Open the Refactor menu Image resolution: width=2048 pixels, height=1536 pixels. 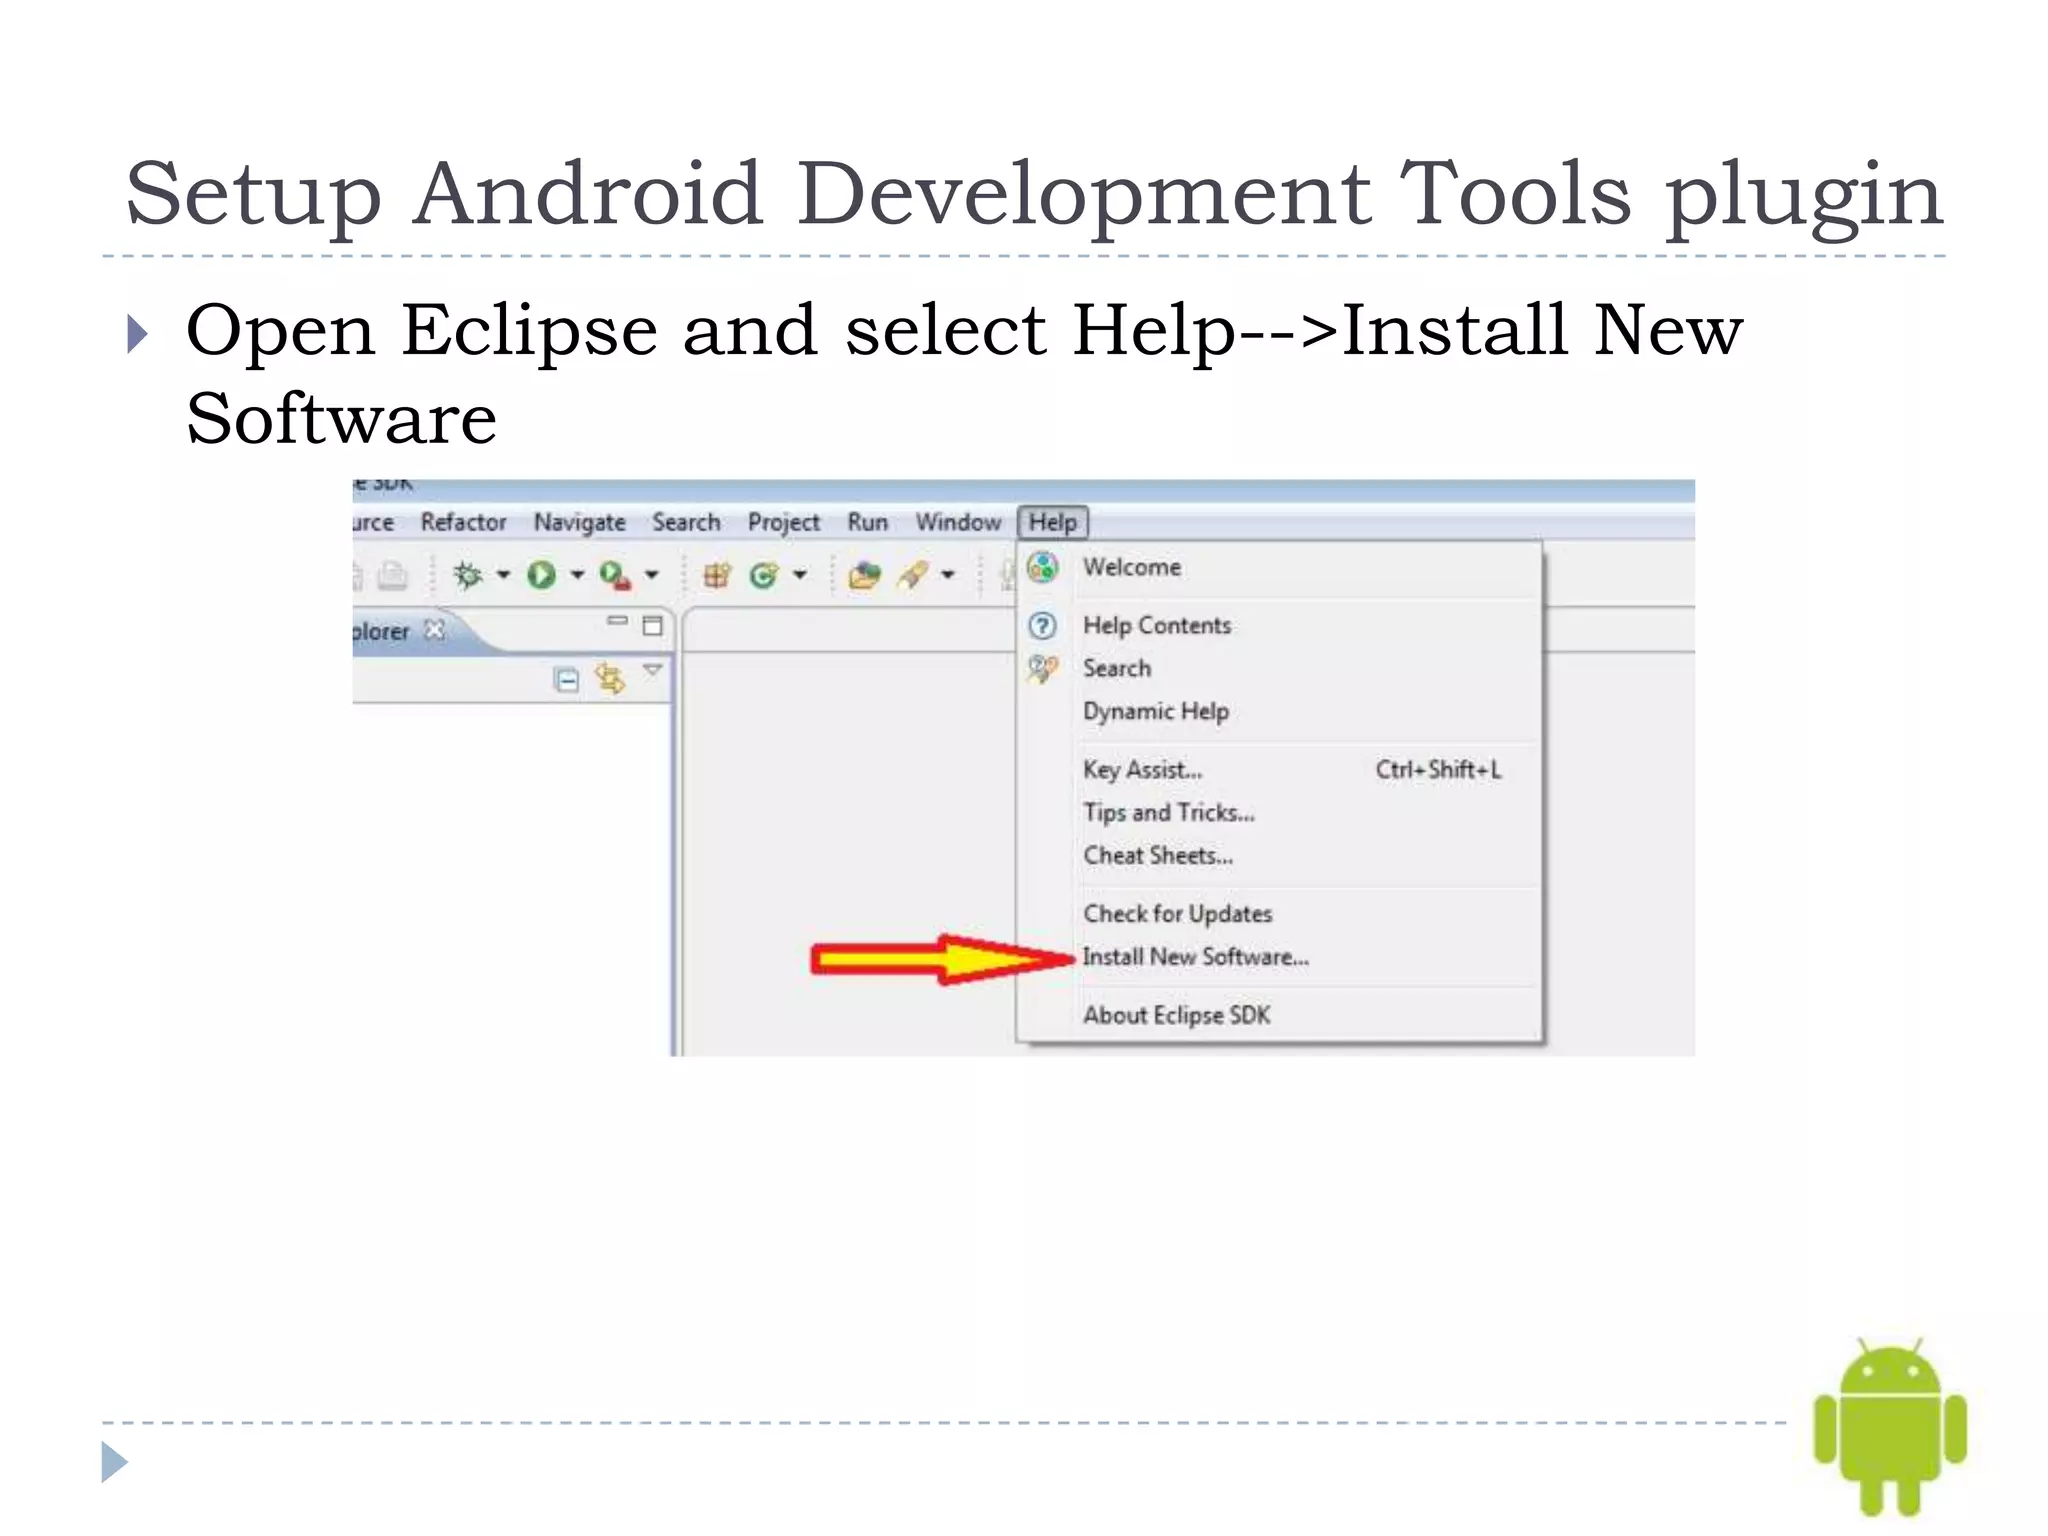463,522
